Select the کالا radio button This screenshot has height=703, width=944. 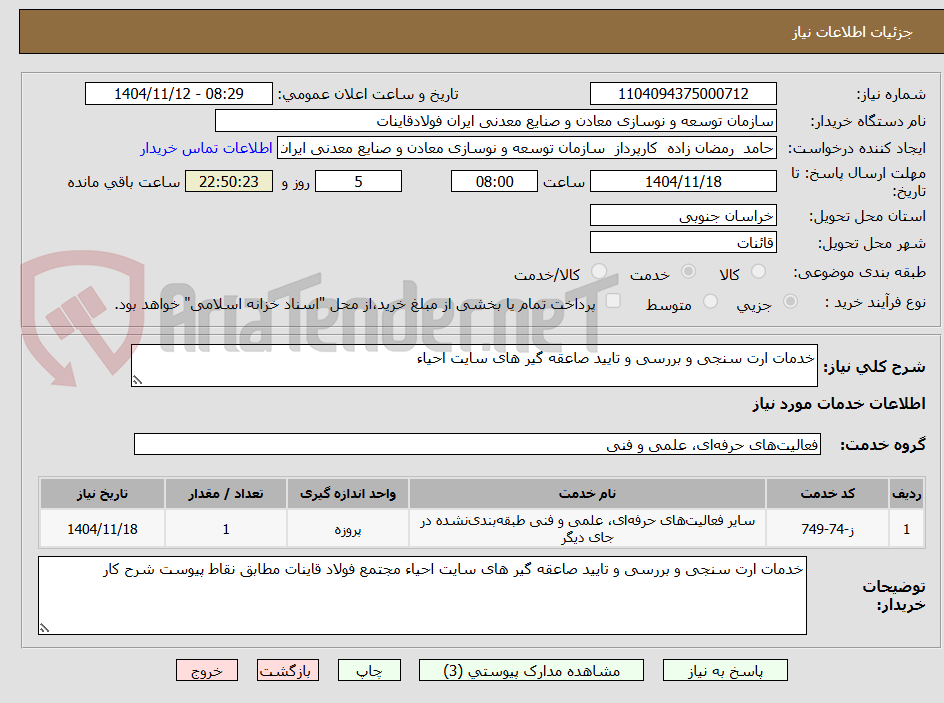point(759,271)
